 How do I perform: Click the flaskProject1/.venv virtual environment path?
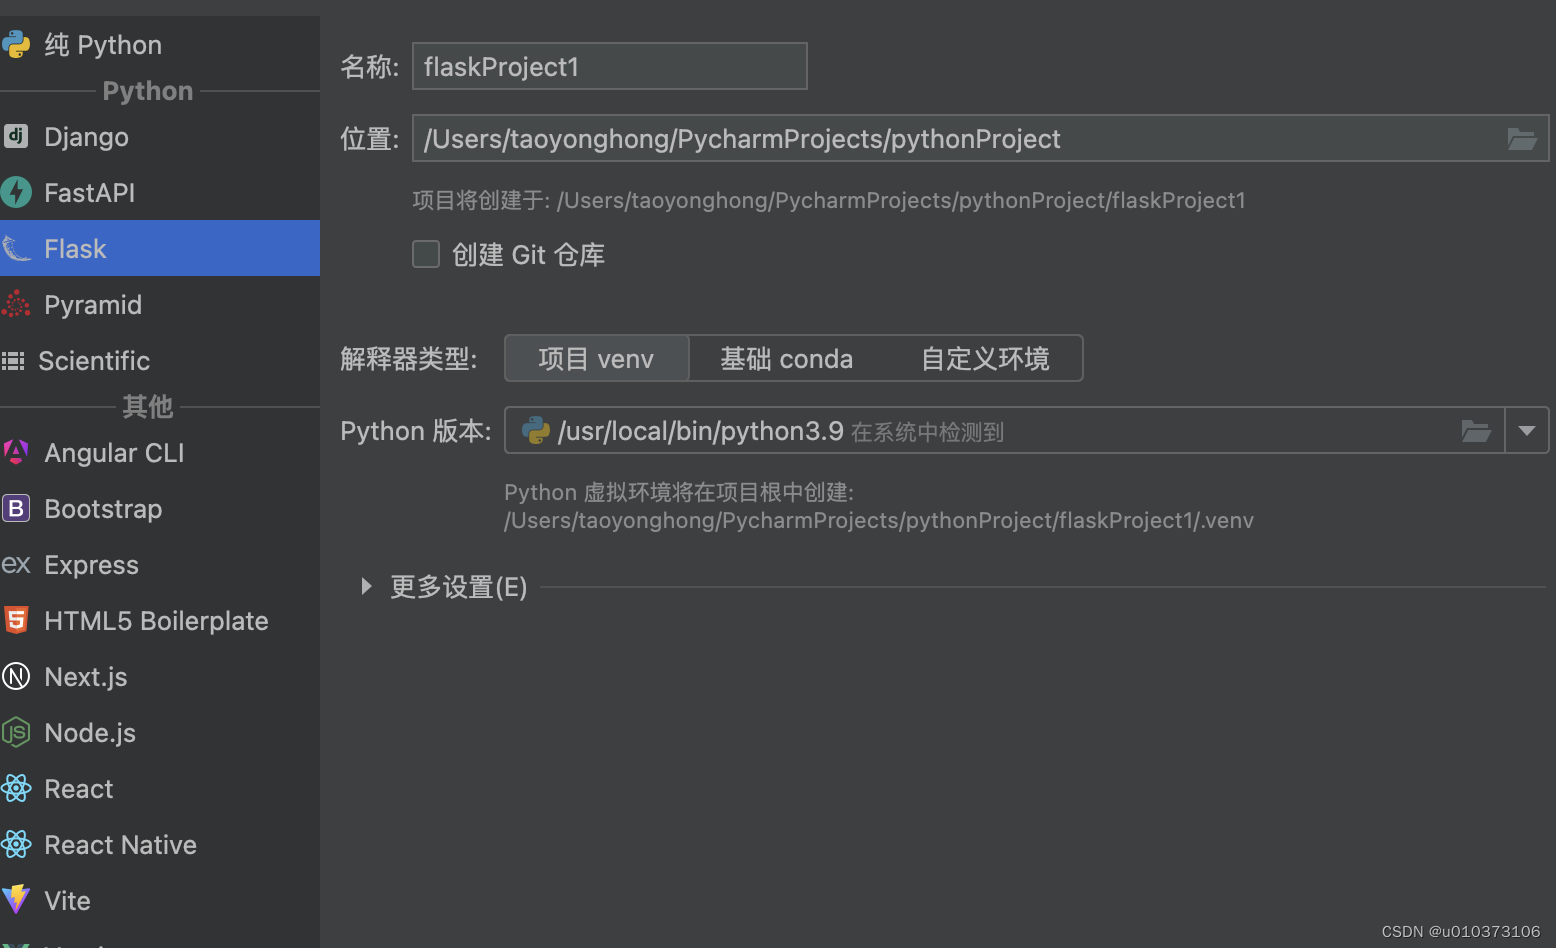pos(879,520)
